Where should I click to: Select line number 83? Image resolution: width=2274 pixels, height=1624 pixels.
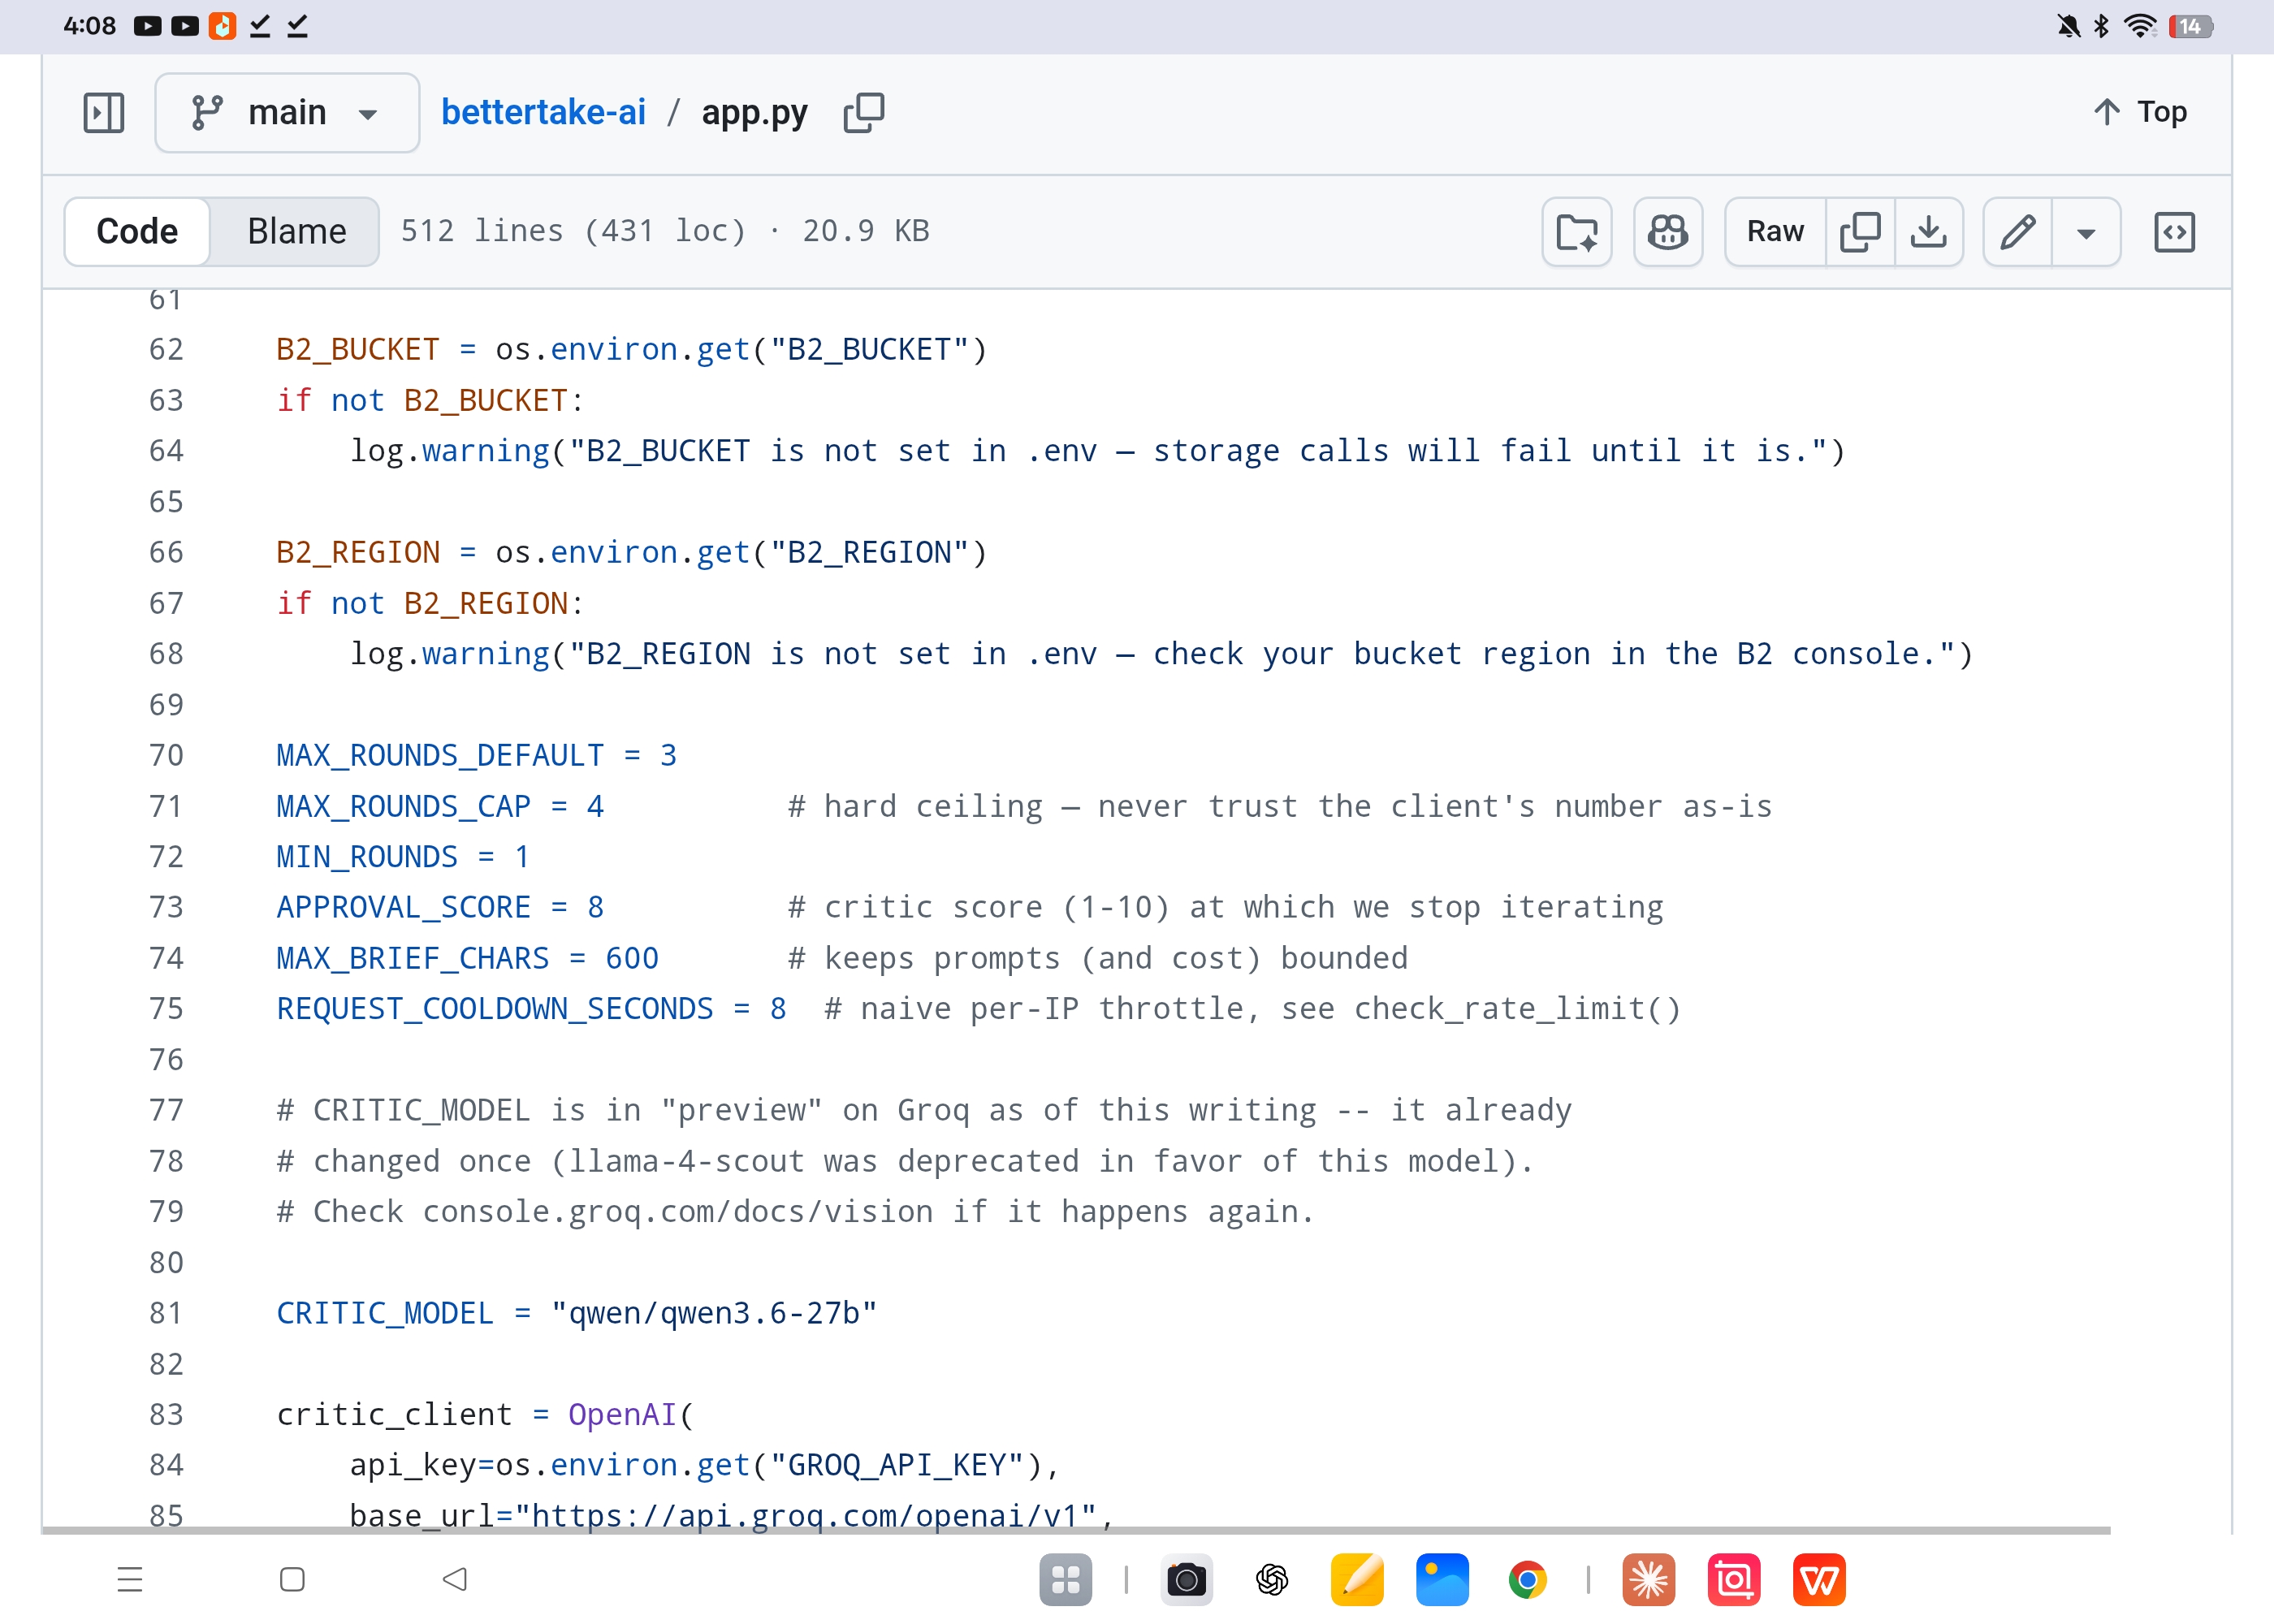click(166, 1414)
